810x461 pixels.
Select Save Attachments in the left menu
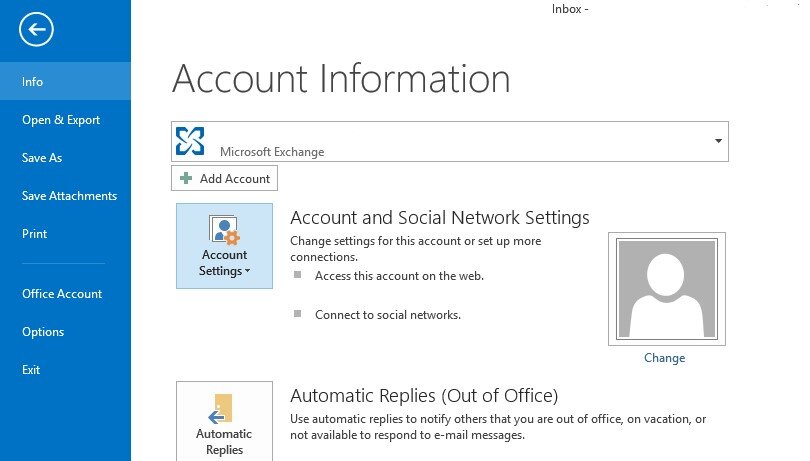coord(69,196)
